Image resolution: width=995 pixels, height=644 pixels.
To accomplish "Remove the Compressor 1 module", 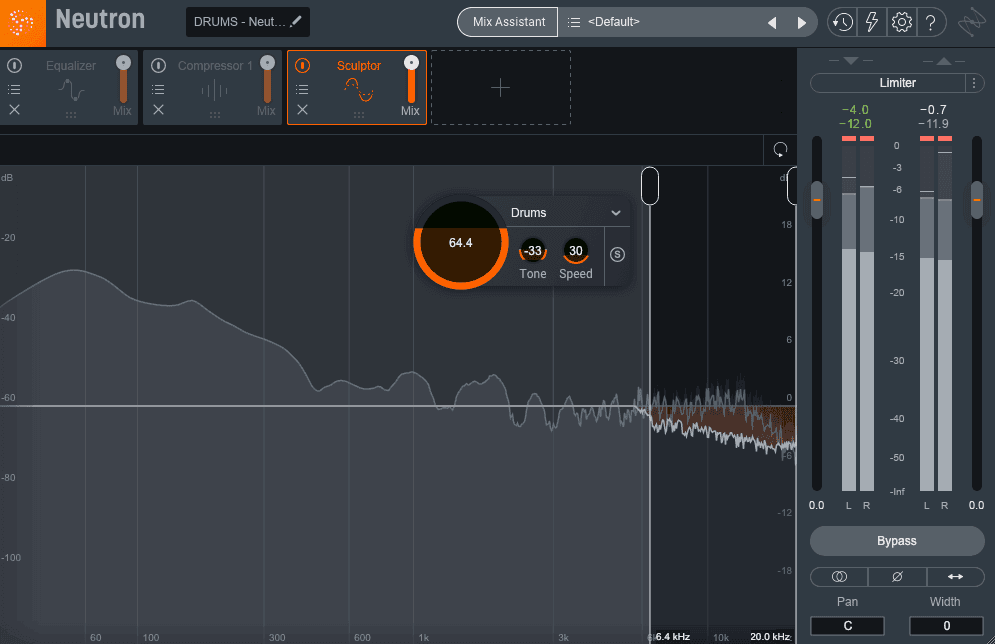I will tap(158, 110).
